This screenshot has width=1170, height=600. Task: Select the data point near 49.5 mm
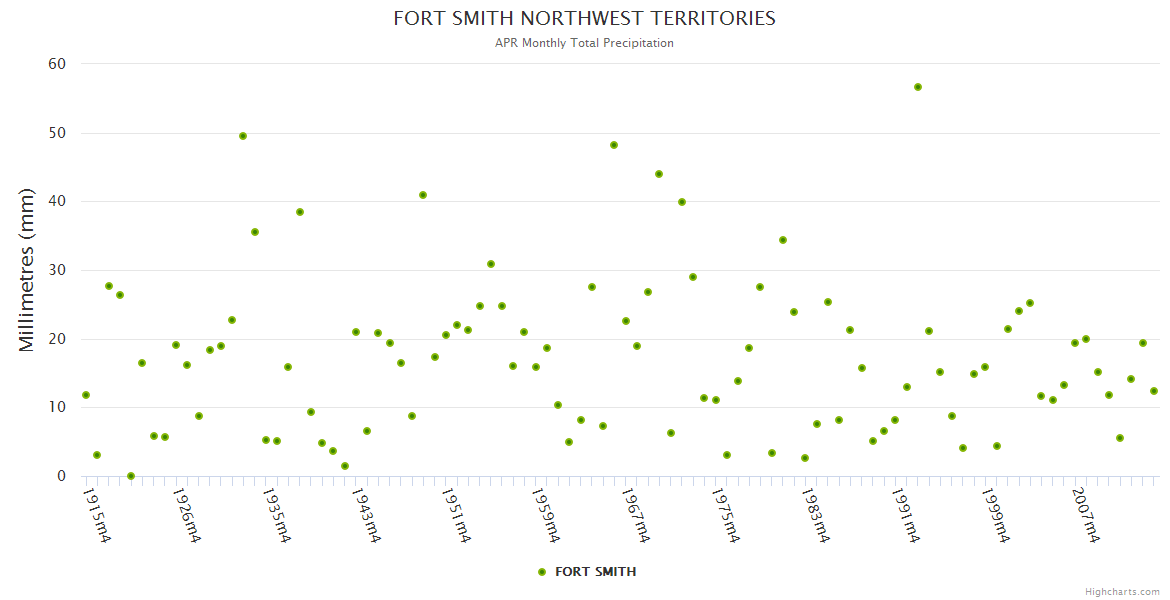click(243, 136)
